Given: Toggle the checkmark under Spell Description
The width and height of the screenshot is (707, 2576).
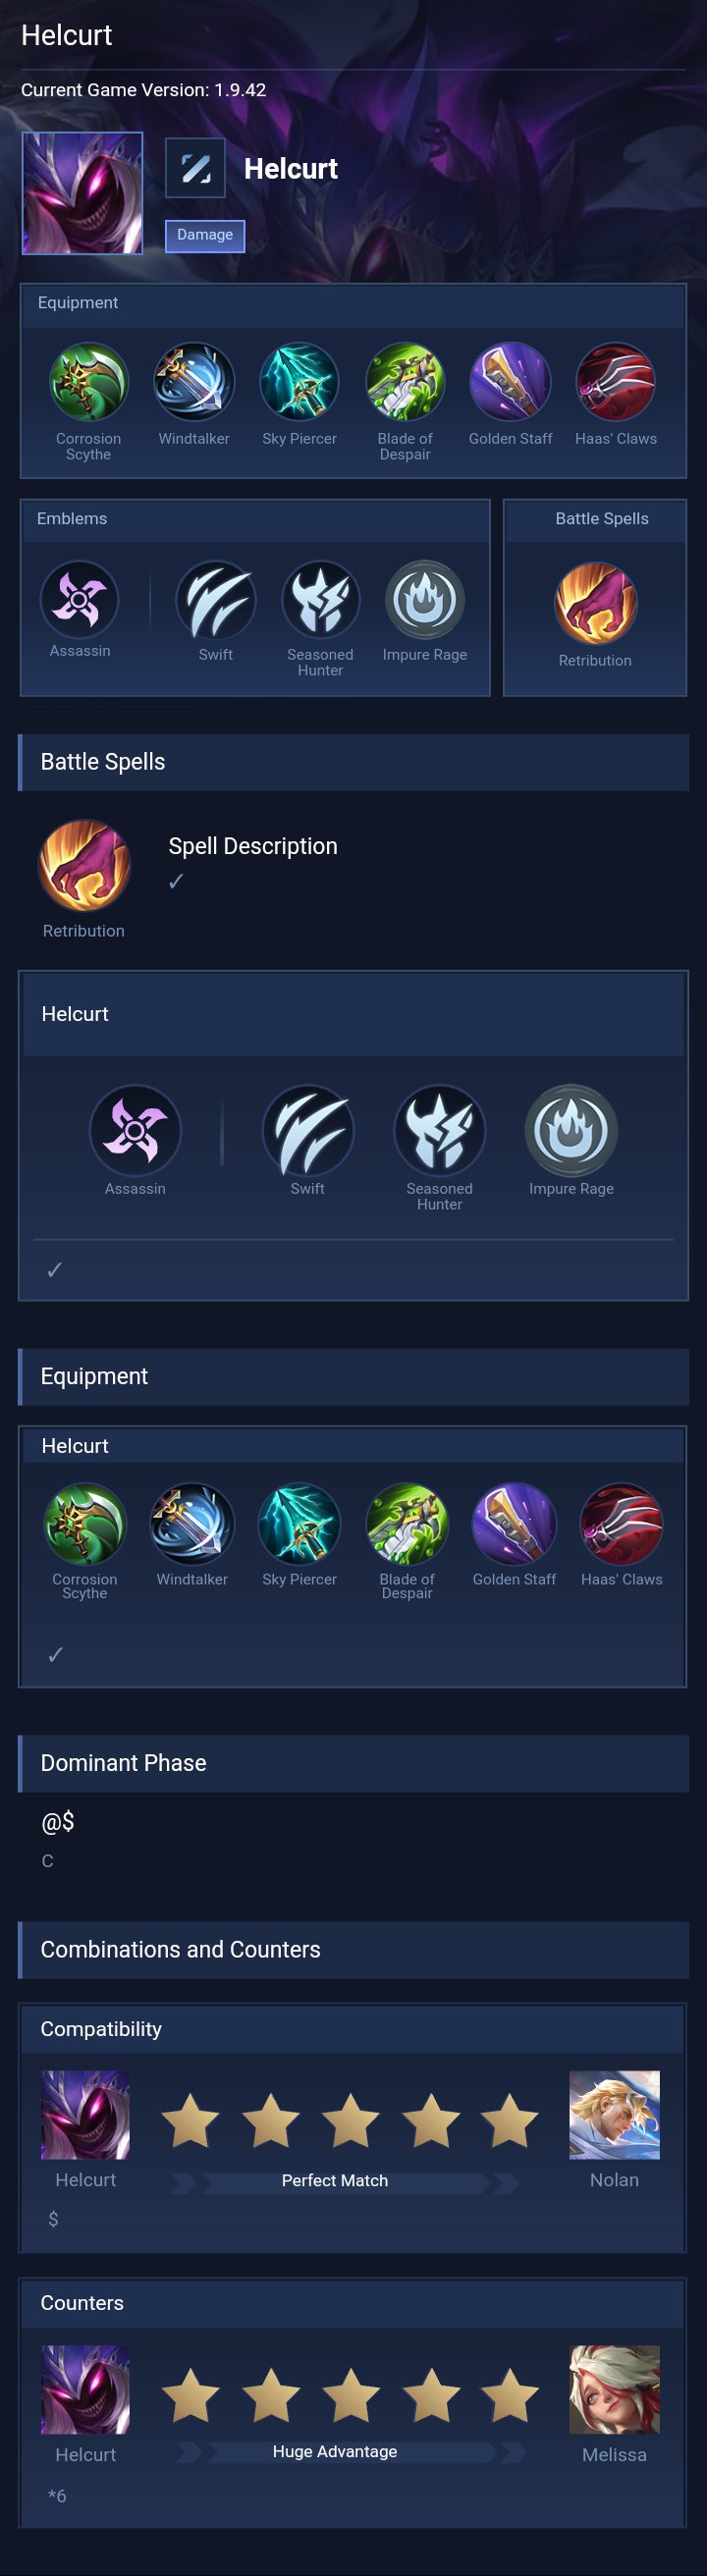Looking at the screenshot, I should [176, 881].
